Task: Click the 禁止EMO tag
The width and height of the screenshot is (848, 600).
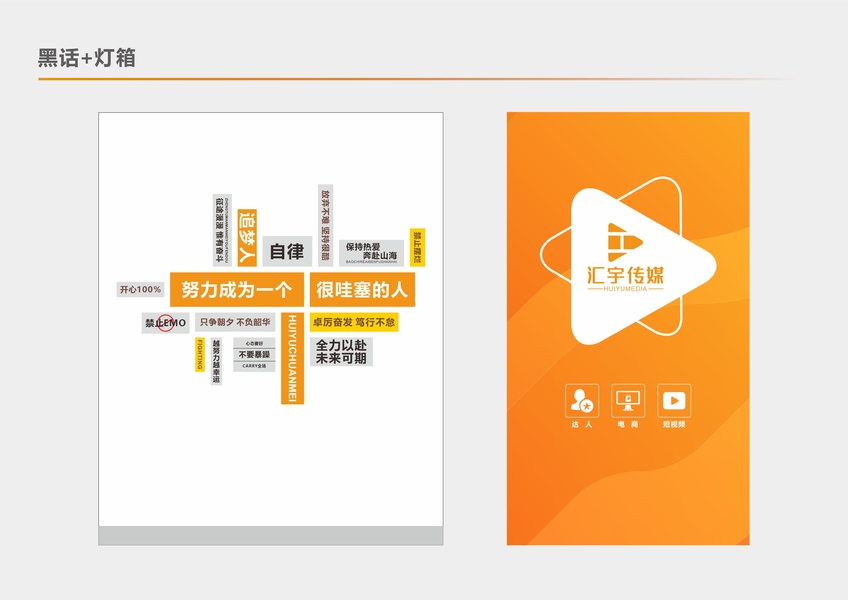Action: point(165,323)
